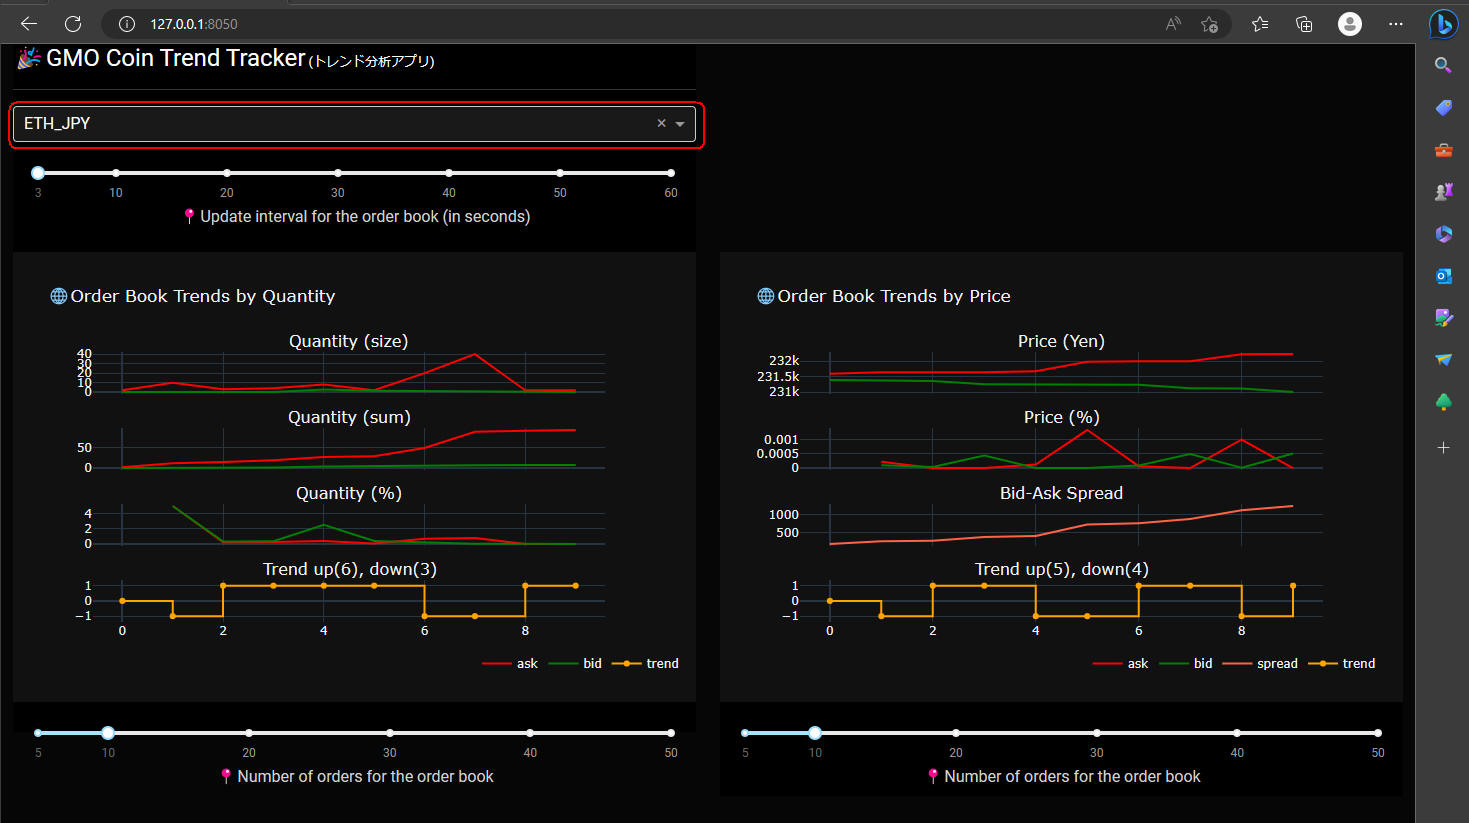
Task: Open the Drop paper plane icon
Action: coord(1443,360)
